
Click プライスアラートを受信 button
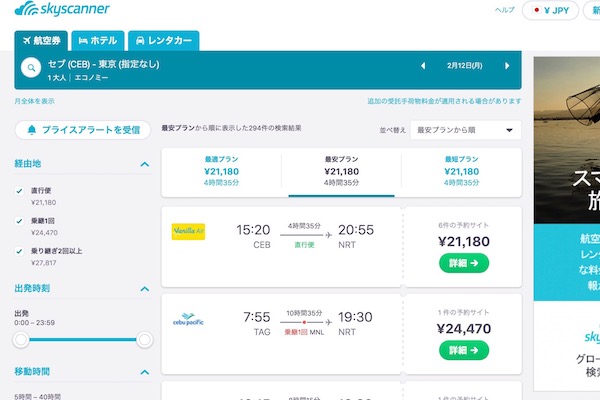tap(83, 130)
